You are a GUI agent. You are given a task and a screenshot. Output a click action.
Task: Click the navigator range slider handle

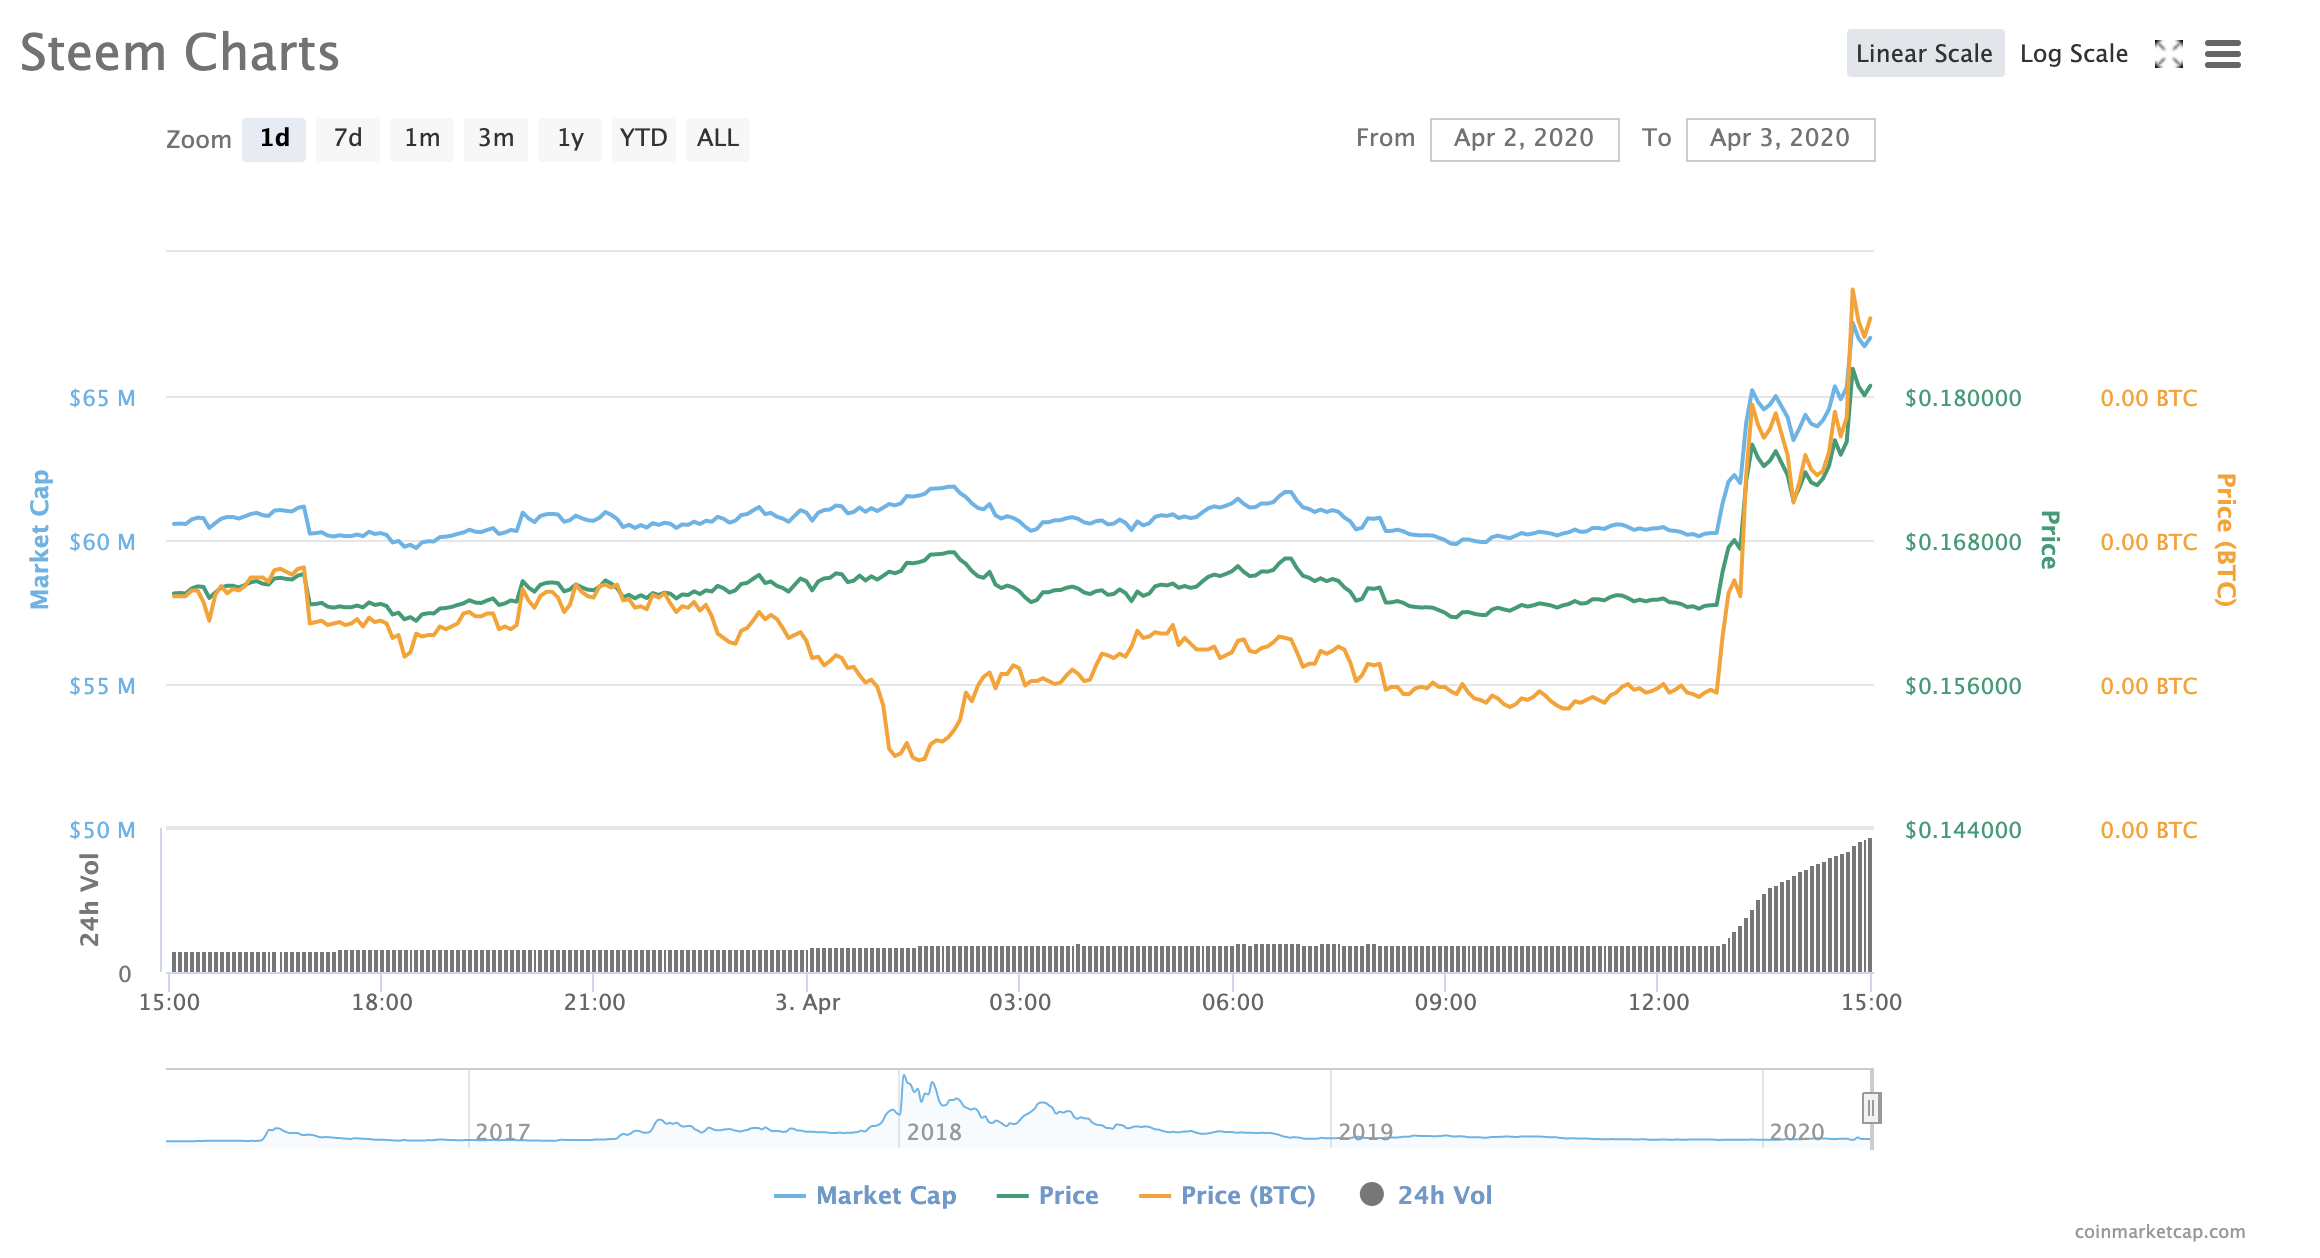pyautogui.click(x=1871, y=1108)
